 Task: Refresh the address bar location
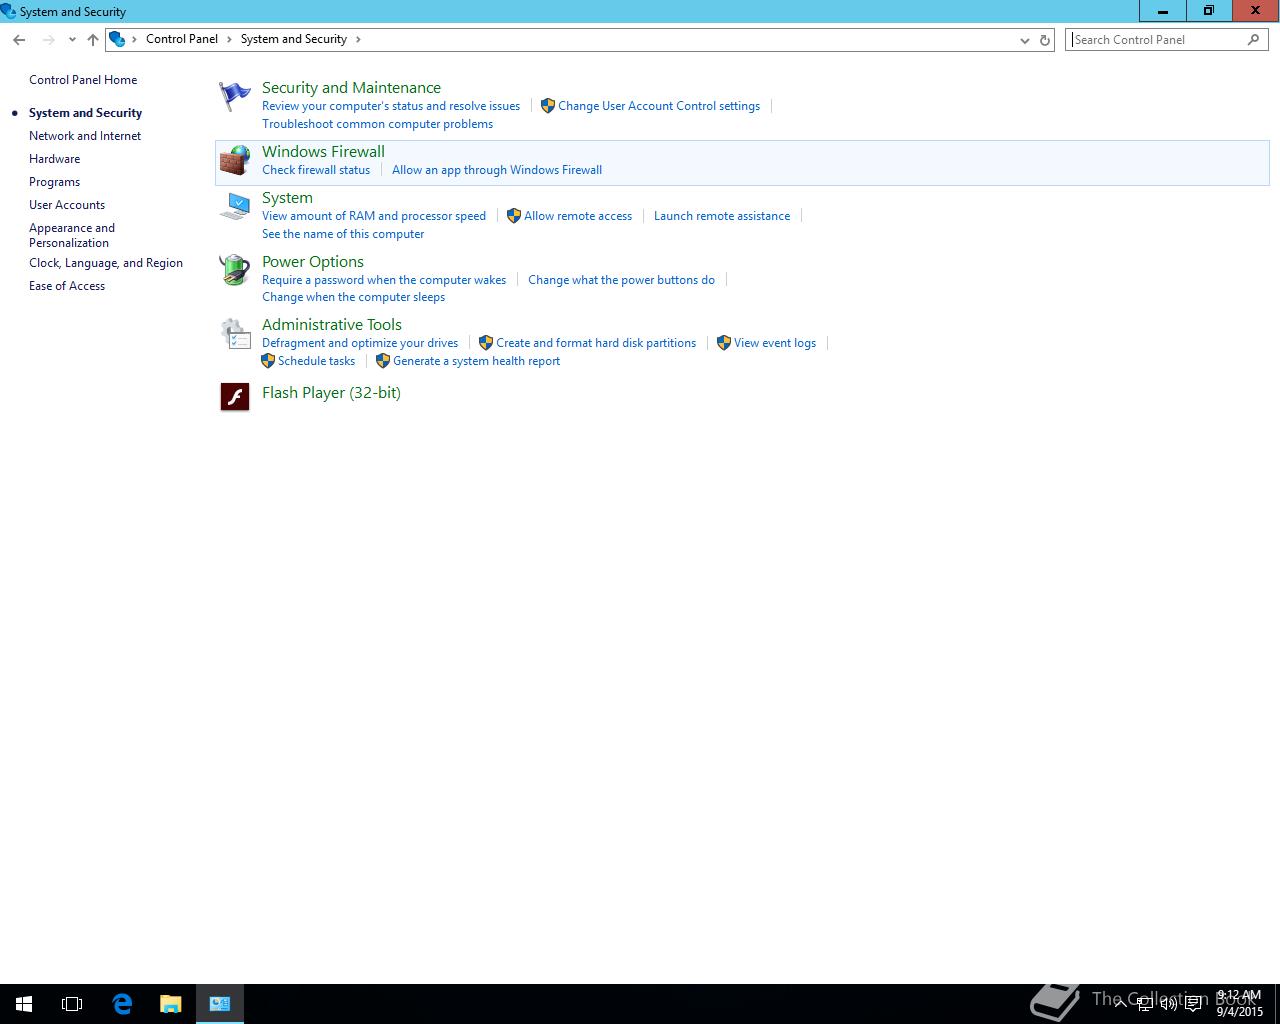click(x=1045, y=40)
